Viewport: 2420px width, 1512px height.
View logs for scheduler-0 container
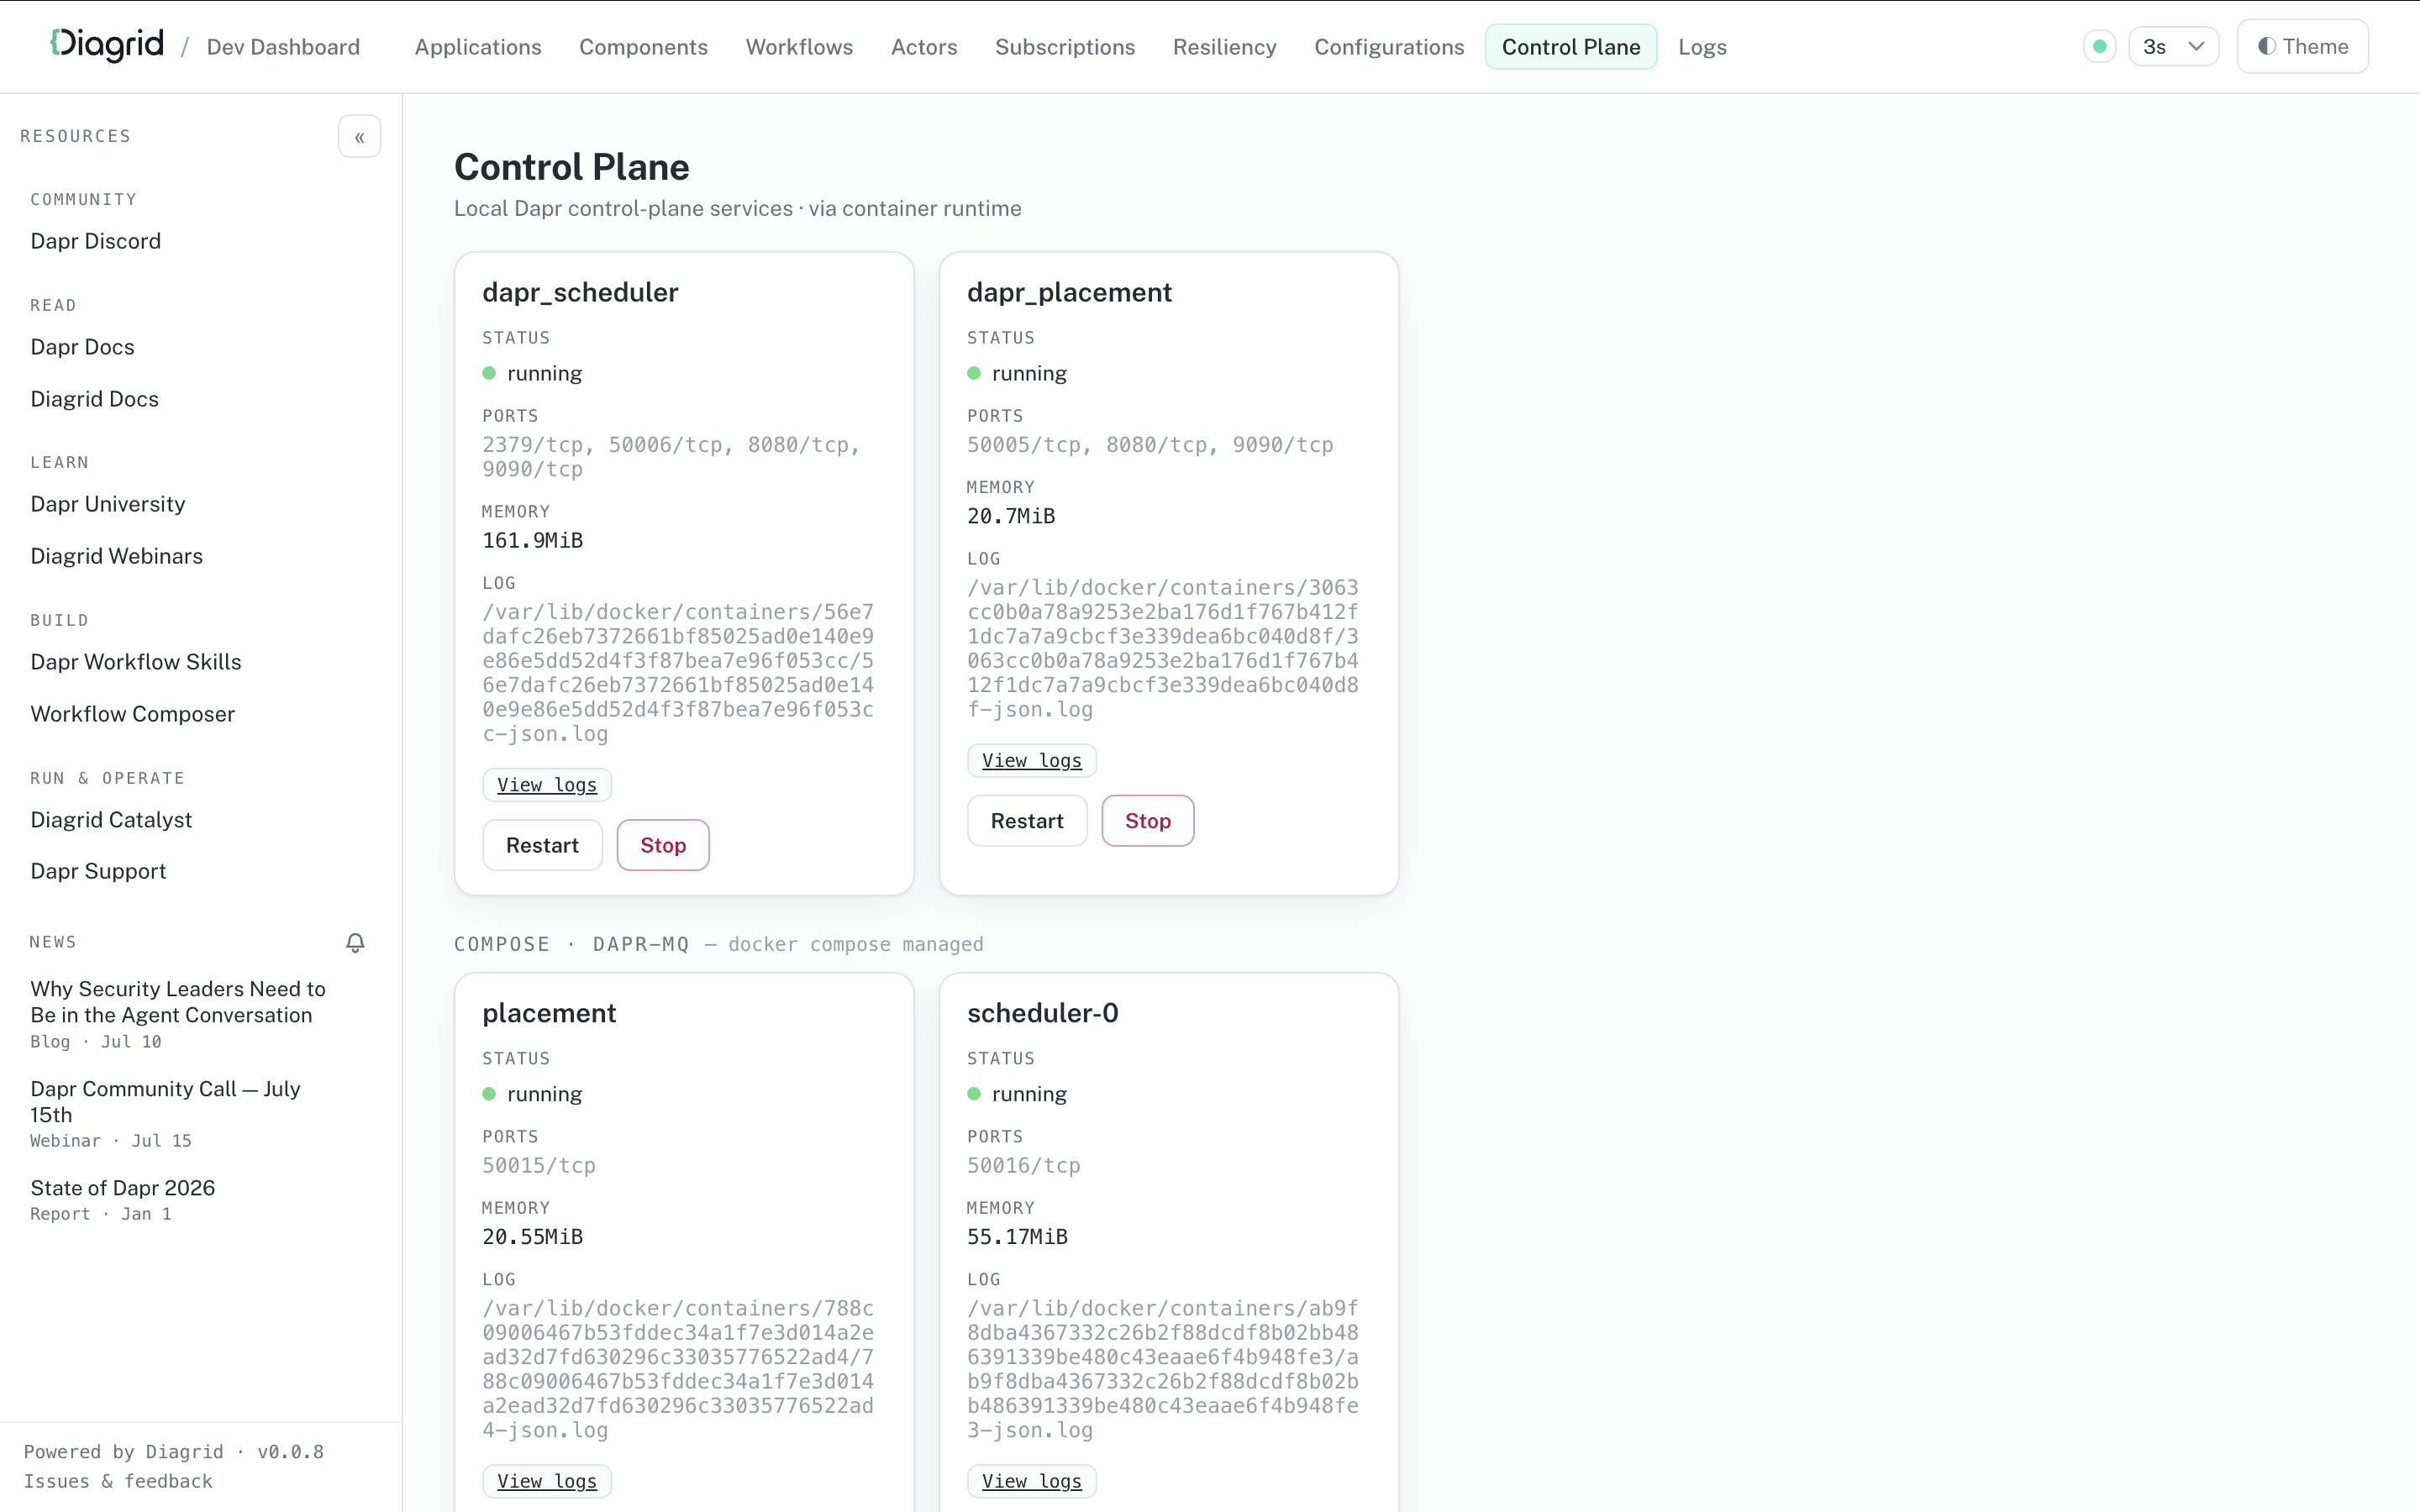point(1032,1481)
